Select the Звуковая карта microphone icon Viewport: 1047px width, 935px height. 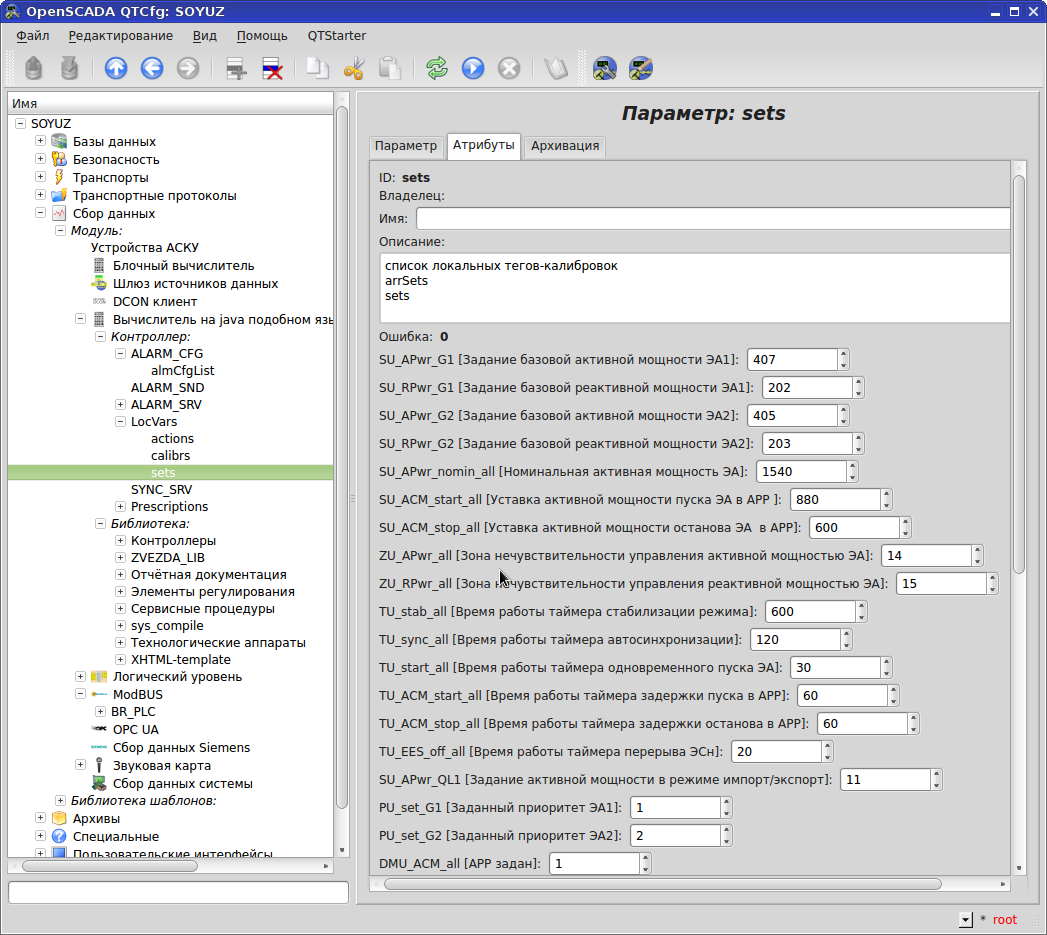(99, 765)
